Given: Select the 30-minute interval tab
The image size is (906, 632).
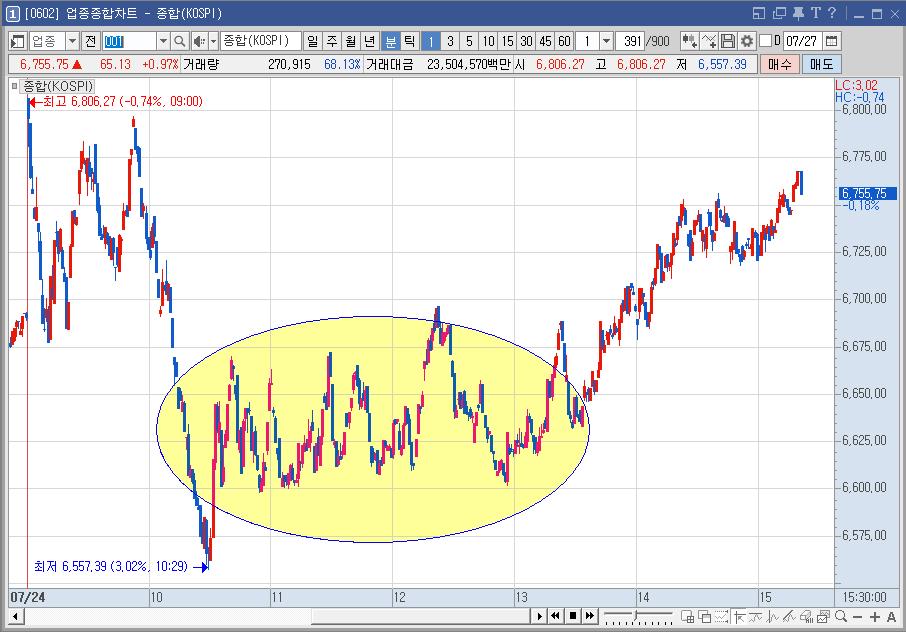Looking at the screenshot, I should [526, 41].
